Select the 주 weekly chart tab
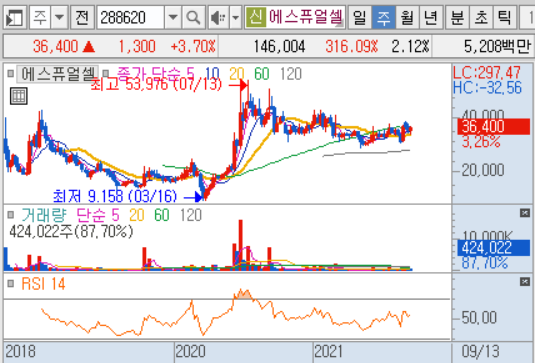This screenshot has width=535, height=363. [x=384, y=17]
